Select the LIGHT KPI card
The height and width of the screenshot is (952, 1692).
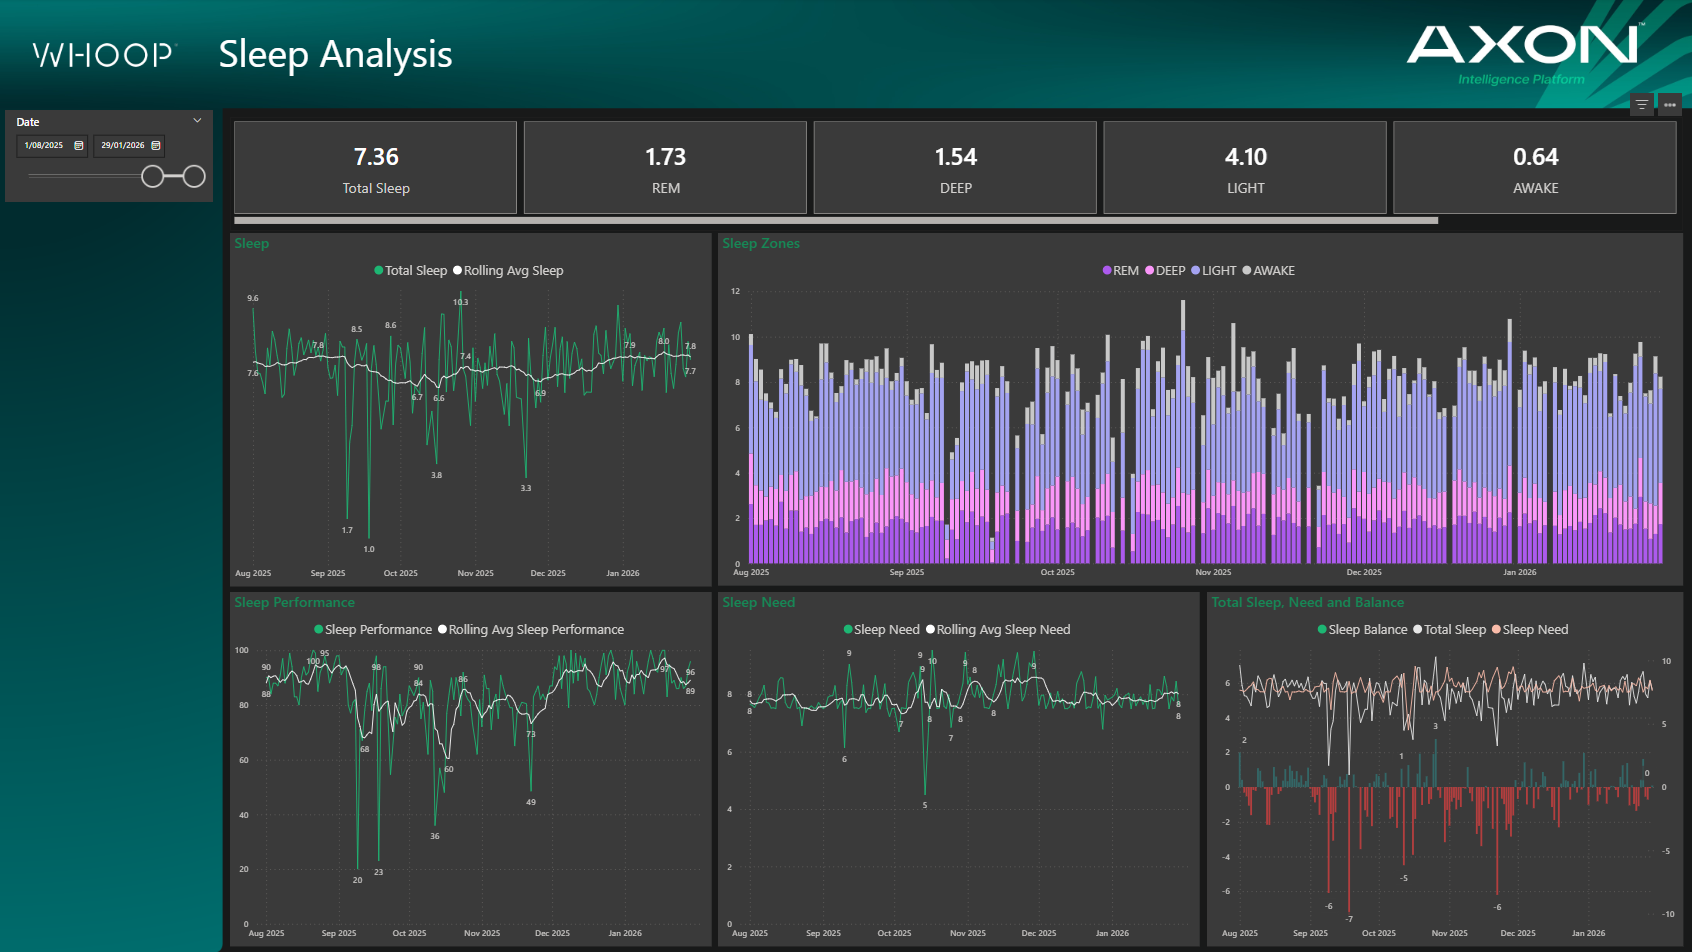(x=1245, y=168)
